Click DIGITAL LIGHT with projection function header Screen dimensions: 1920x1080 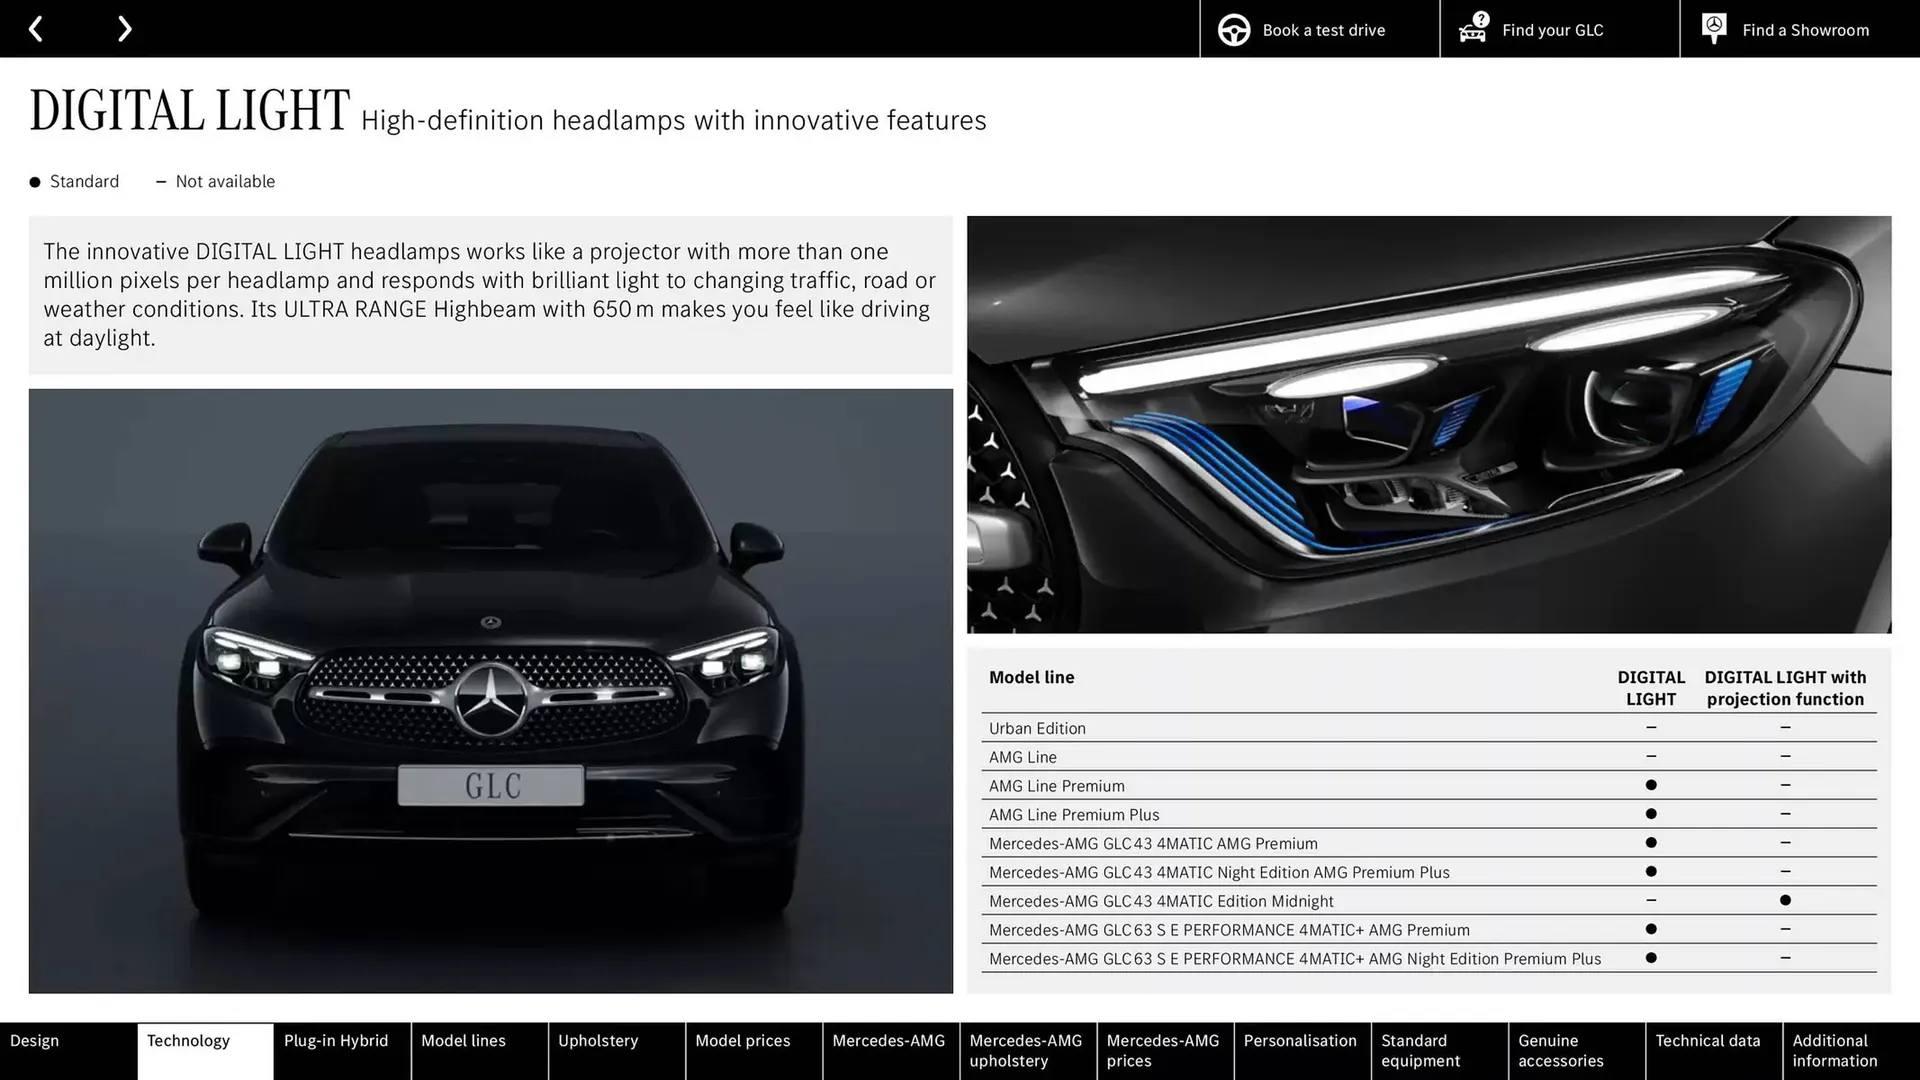[1785, 688]
